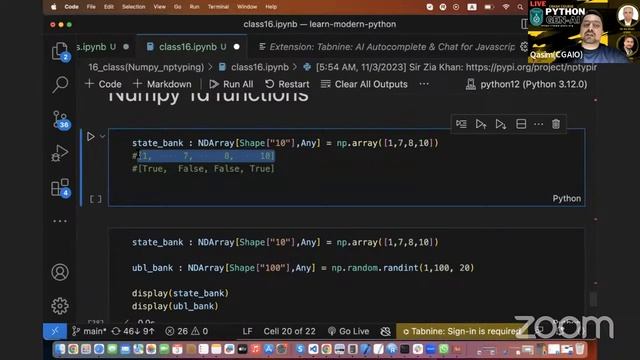640x360 pixels.
Task: Add a new Markdown cell
Action: tap(162, 84)
